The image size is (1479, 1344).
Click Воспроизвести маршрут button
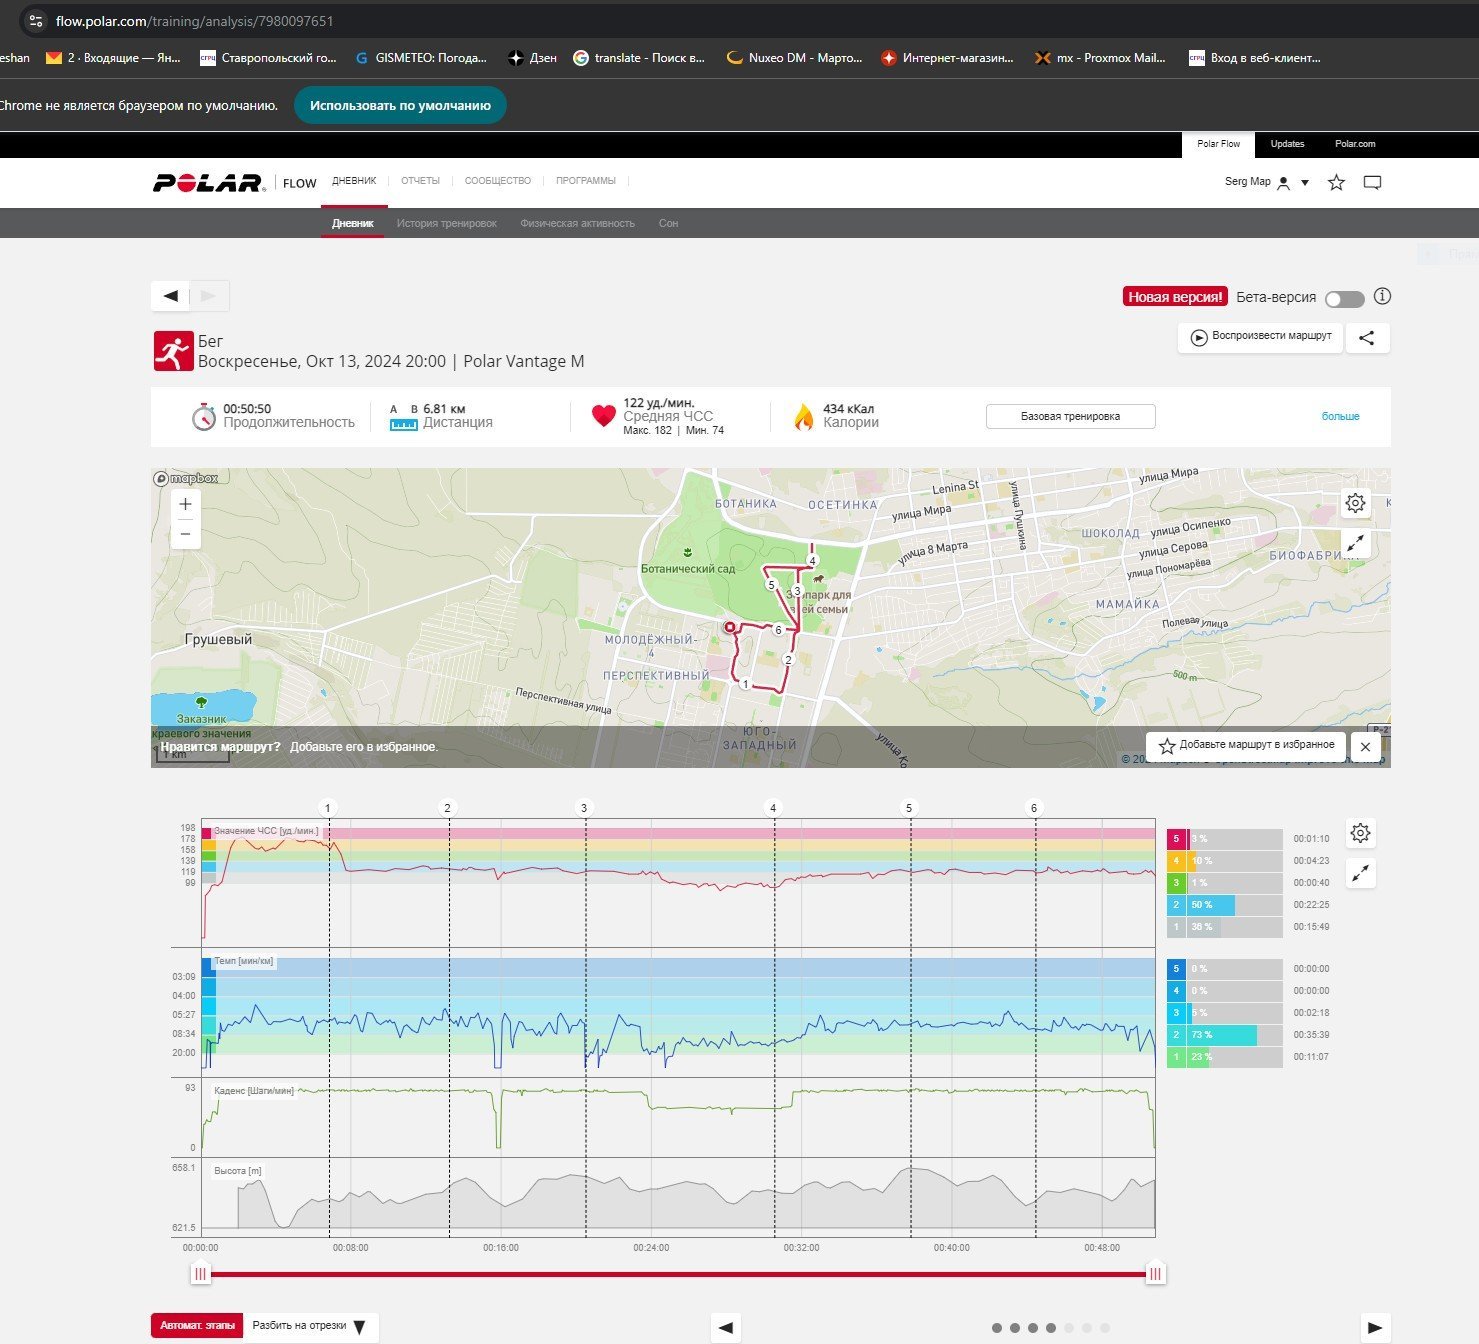point(1261,337)
